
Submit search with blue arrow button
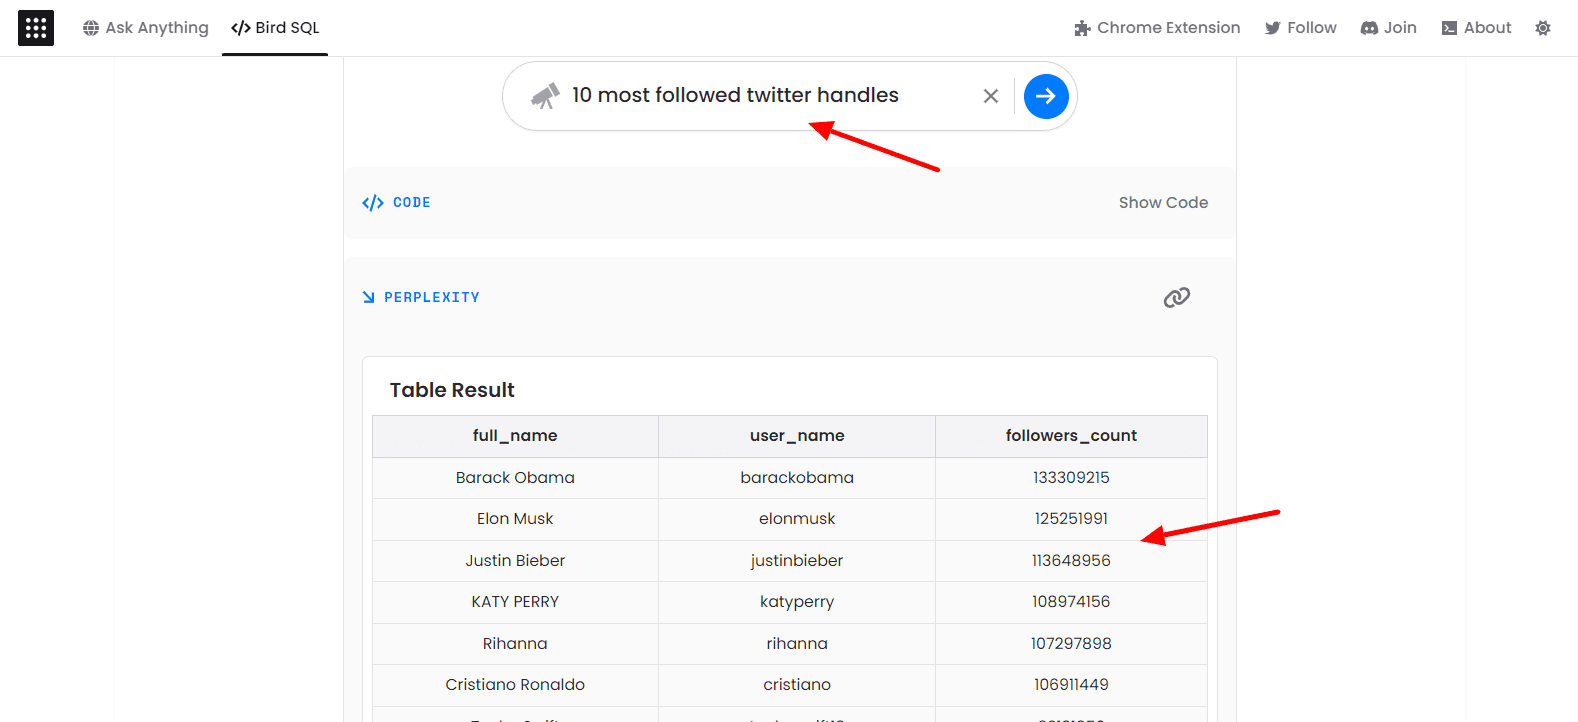click(1046, 96)
